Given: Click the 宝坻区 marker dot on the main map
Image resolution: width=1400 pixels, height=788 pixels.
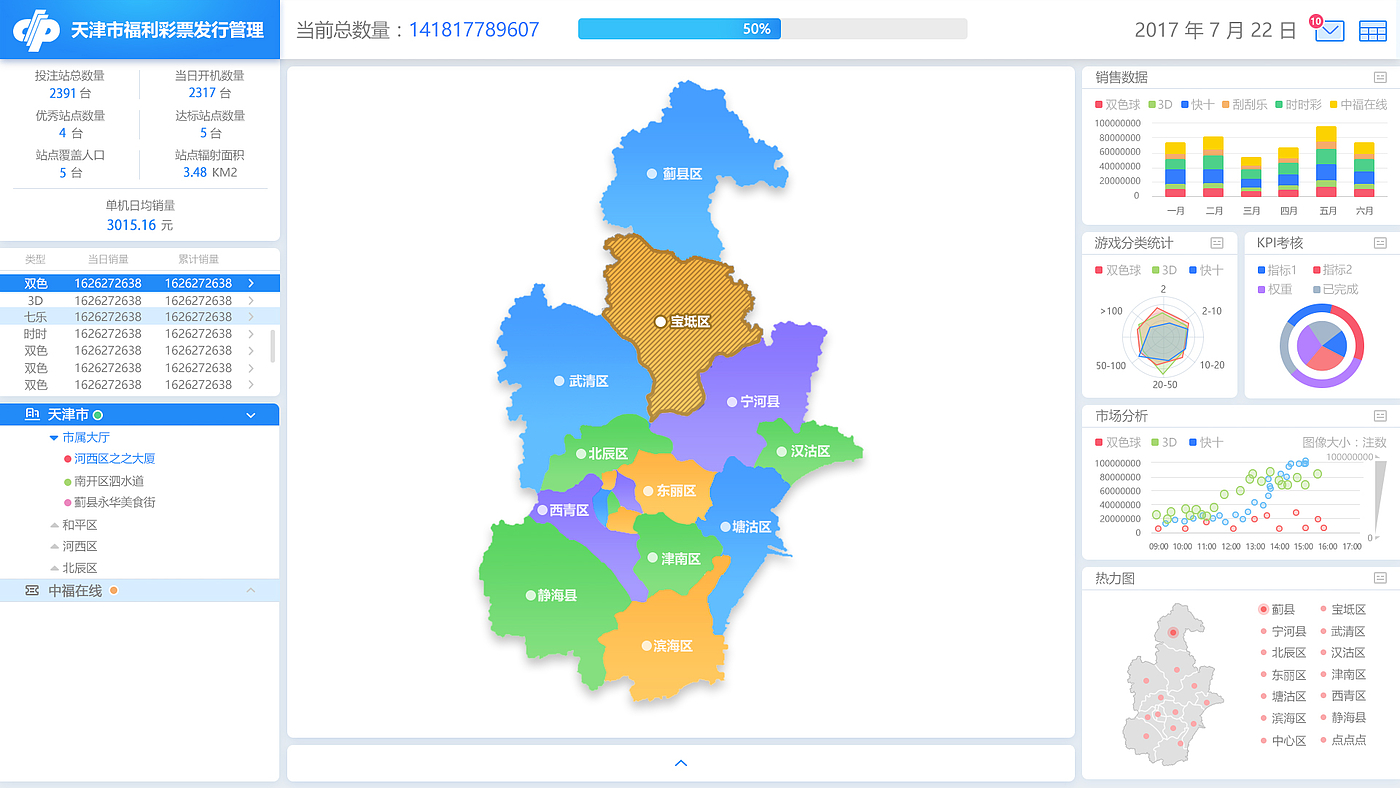Looking at the screenshot, I should click(x=660, y=321).
